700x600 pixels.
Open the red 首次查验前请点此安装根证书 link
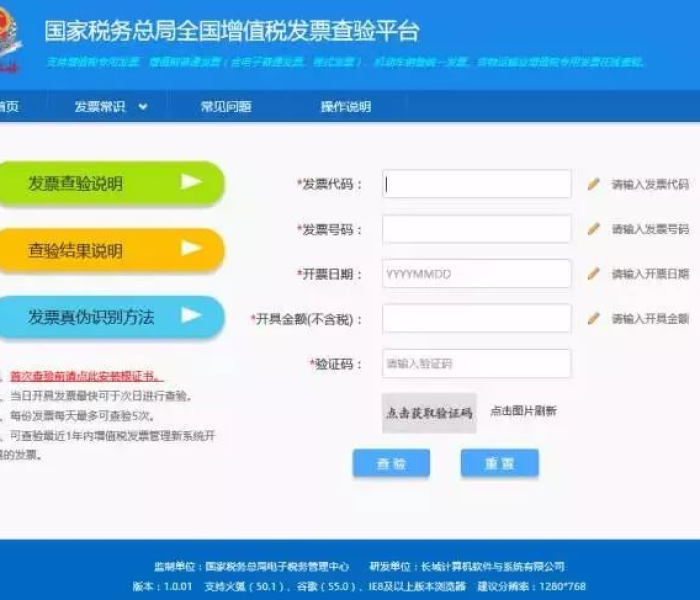tap(86, 376)
